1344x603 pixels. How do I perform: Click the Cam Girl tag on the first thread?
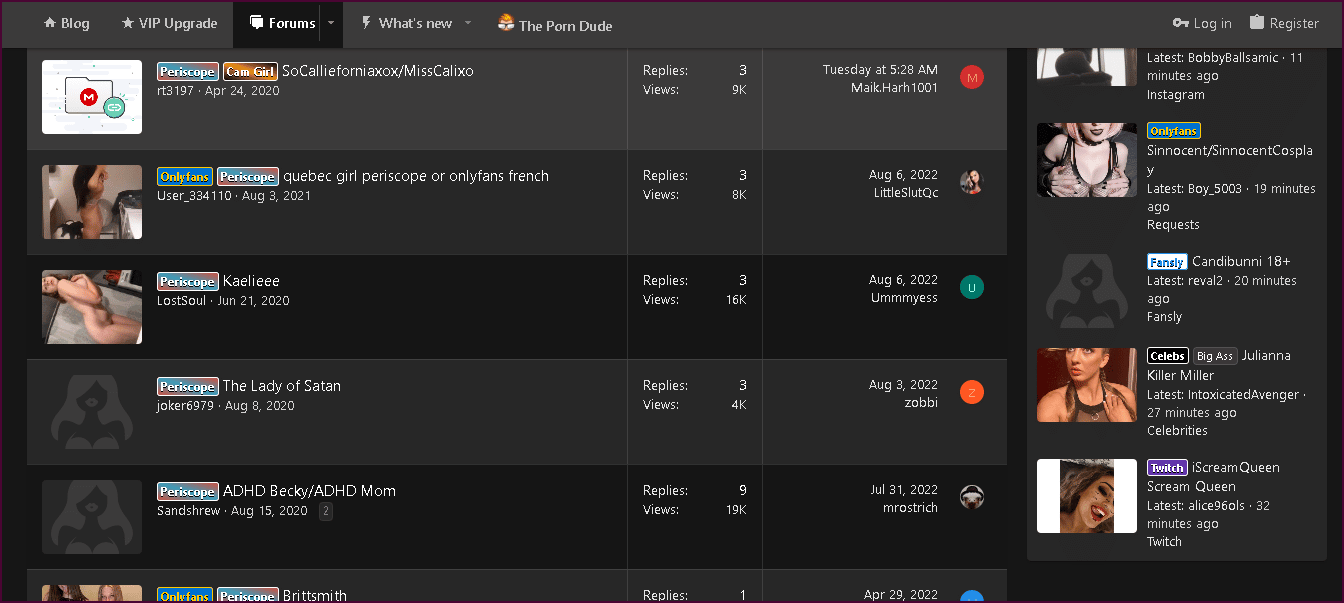(250, 72)
